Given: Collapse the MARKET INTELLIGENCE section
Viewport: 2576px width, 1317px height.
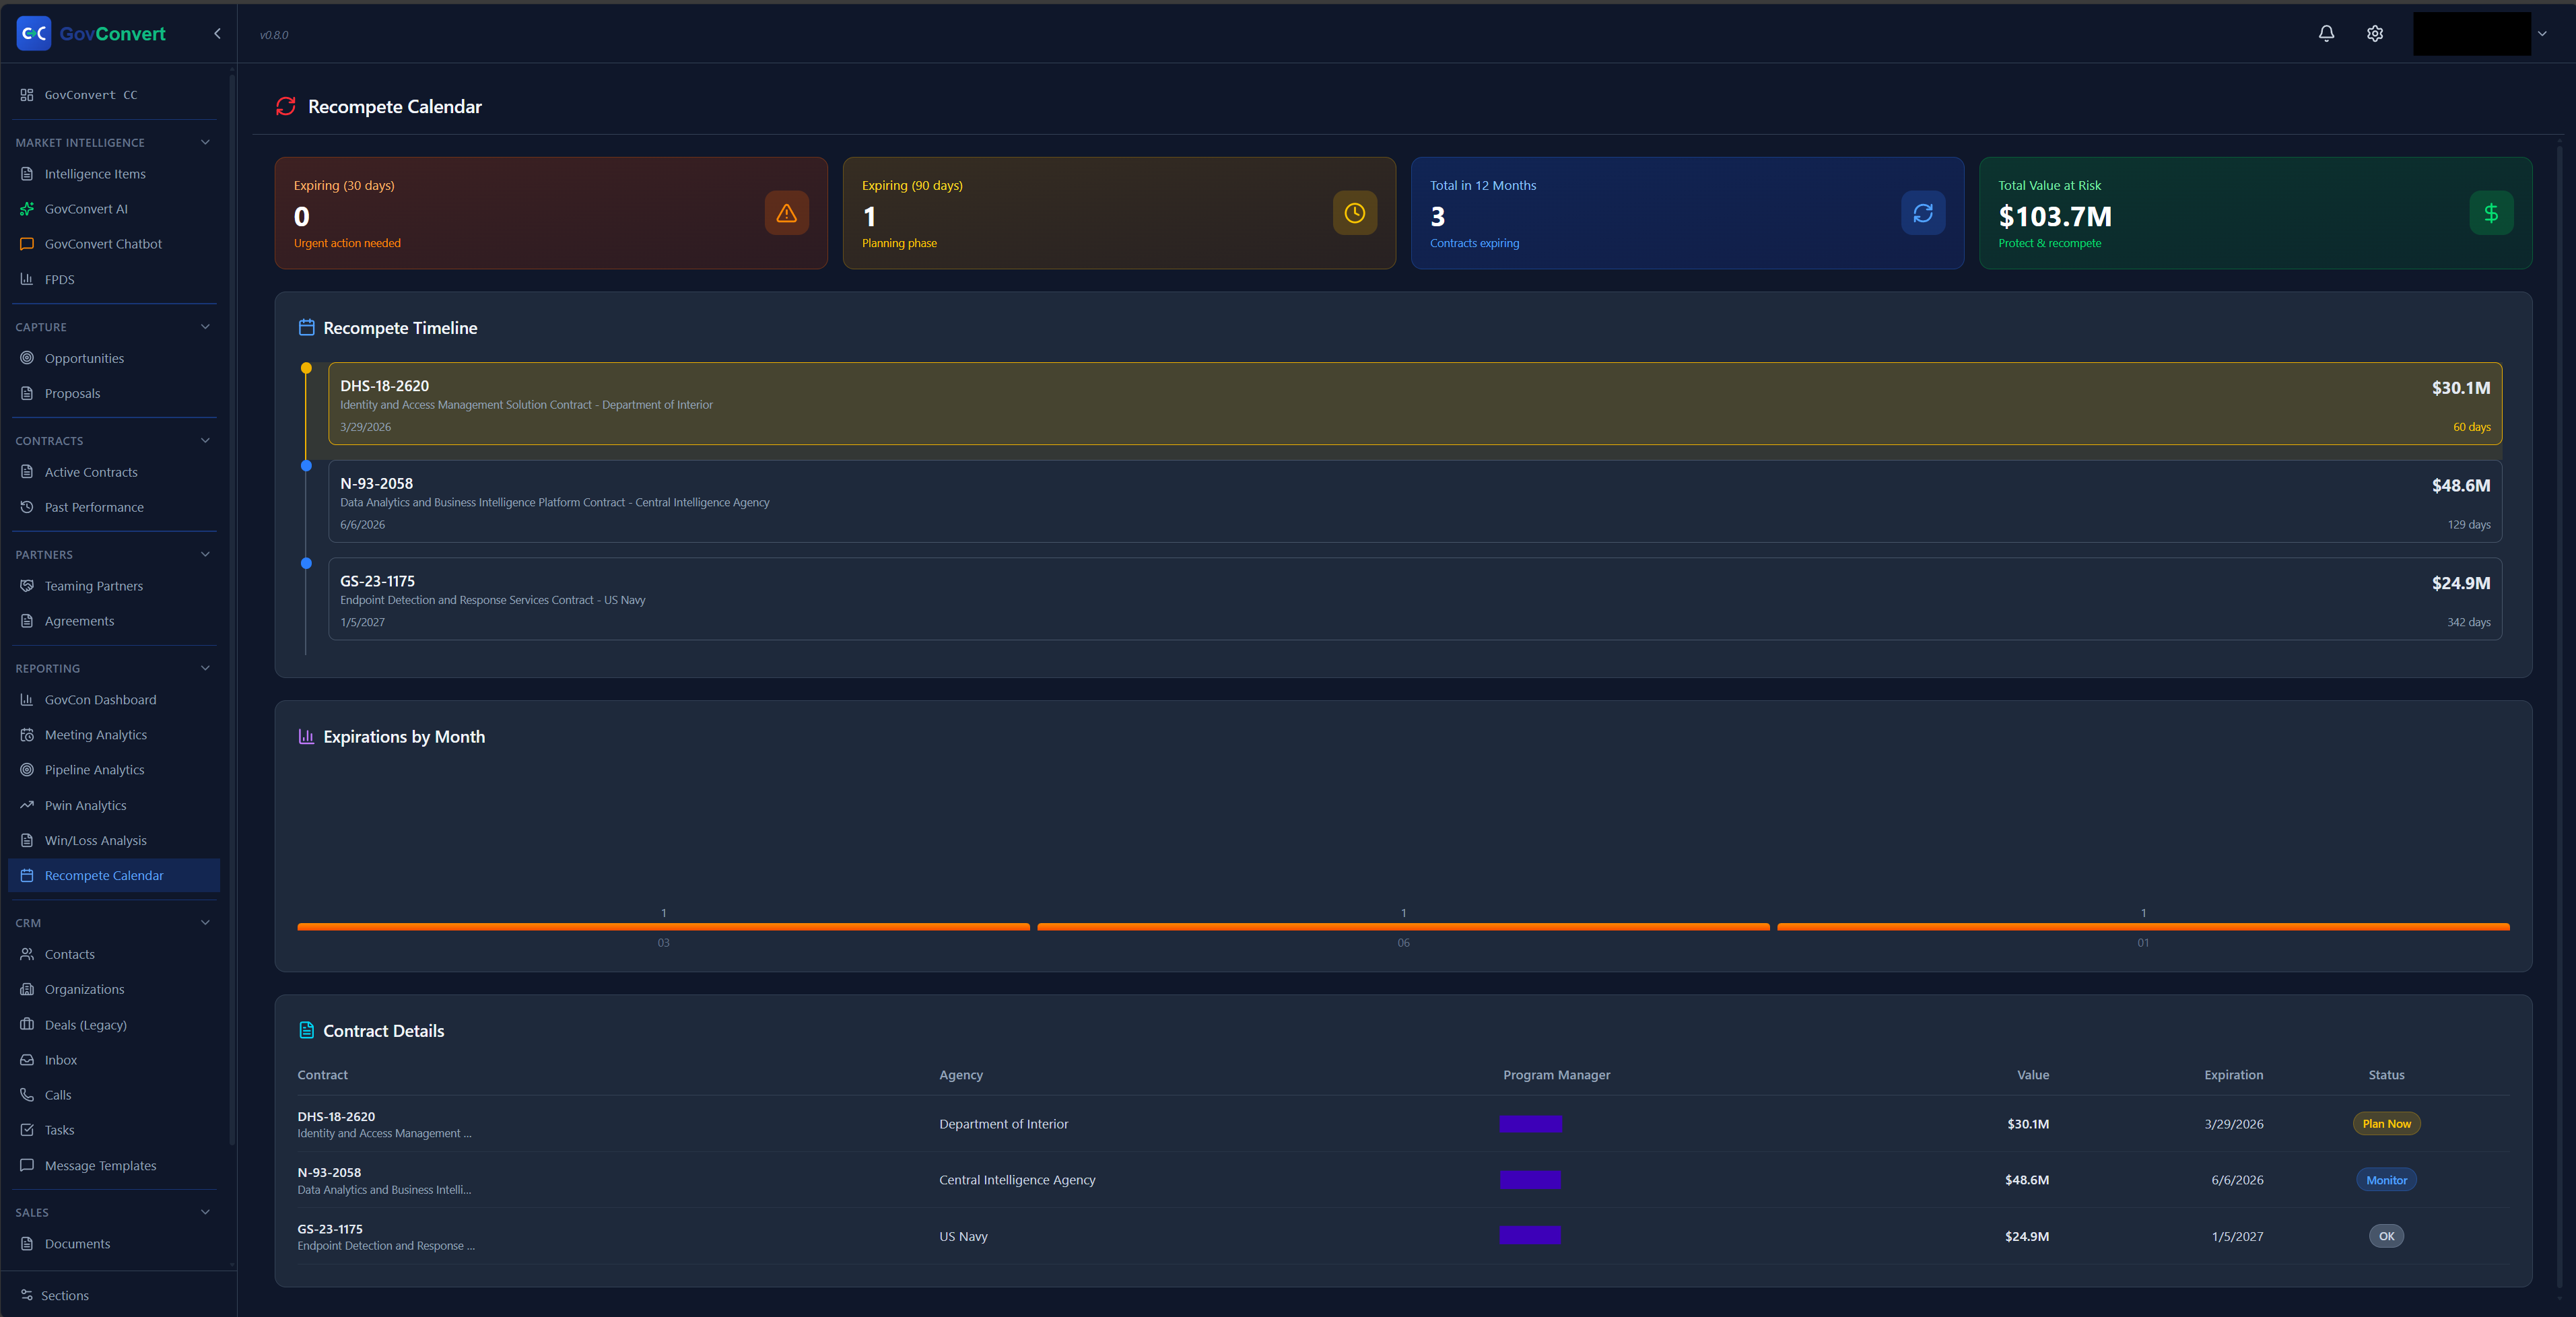Looking at the screenshot, I should pos(205,143).
